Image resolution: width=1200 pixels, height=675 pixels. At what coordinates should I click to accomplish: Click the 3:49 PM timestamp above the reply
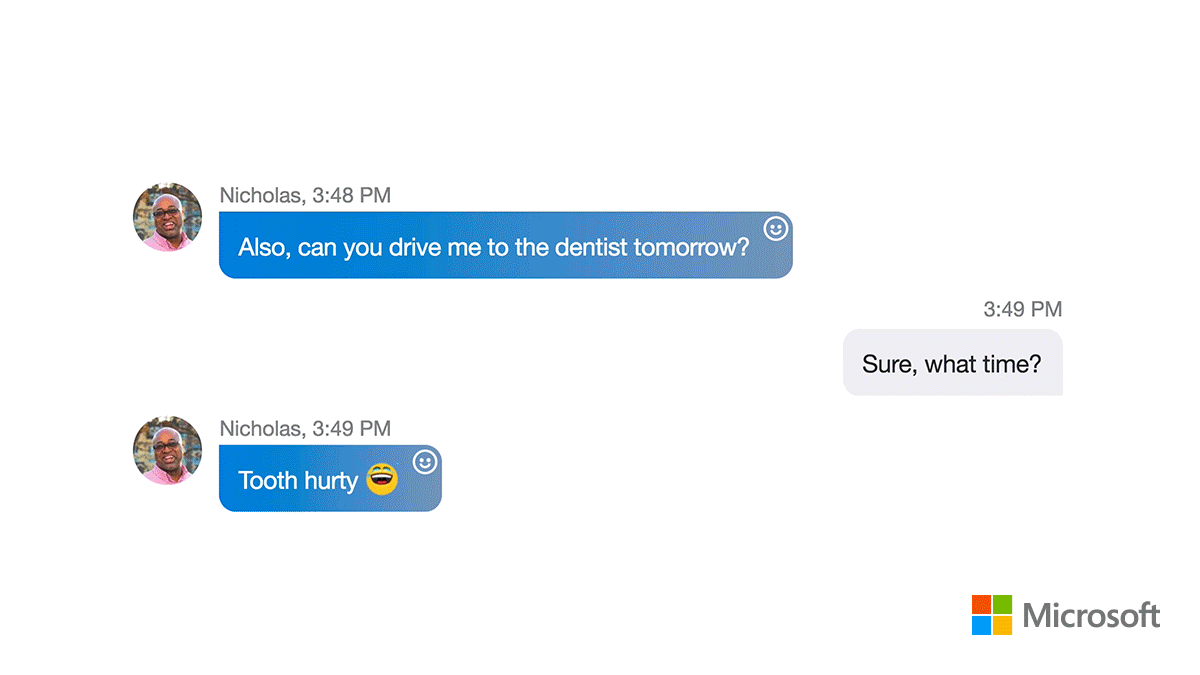point(1022,309)
